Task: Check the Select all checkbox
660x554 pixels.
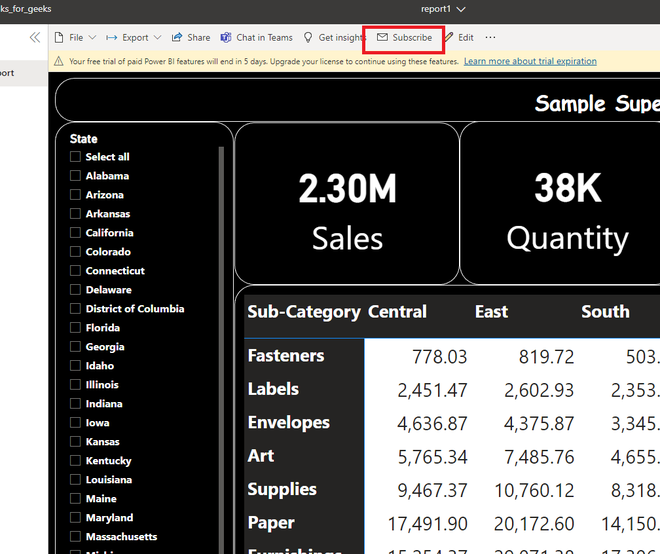Action: click(75, 157)
